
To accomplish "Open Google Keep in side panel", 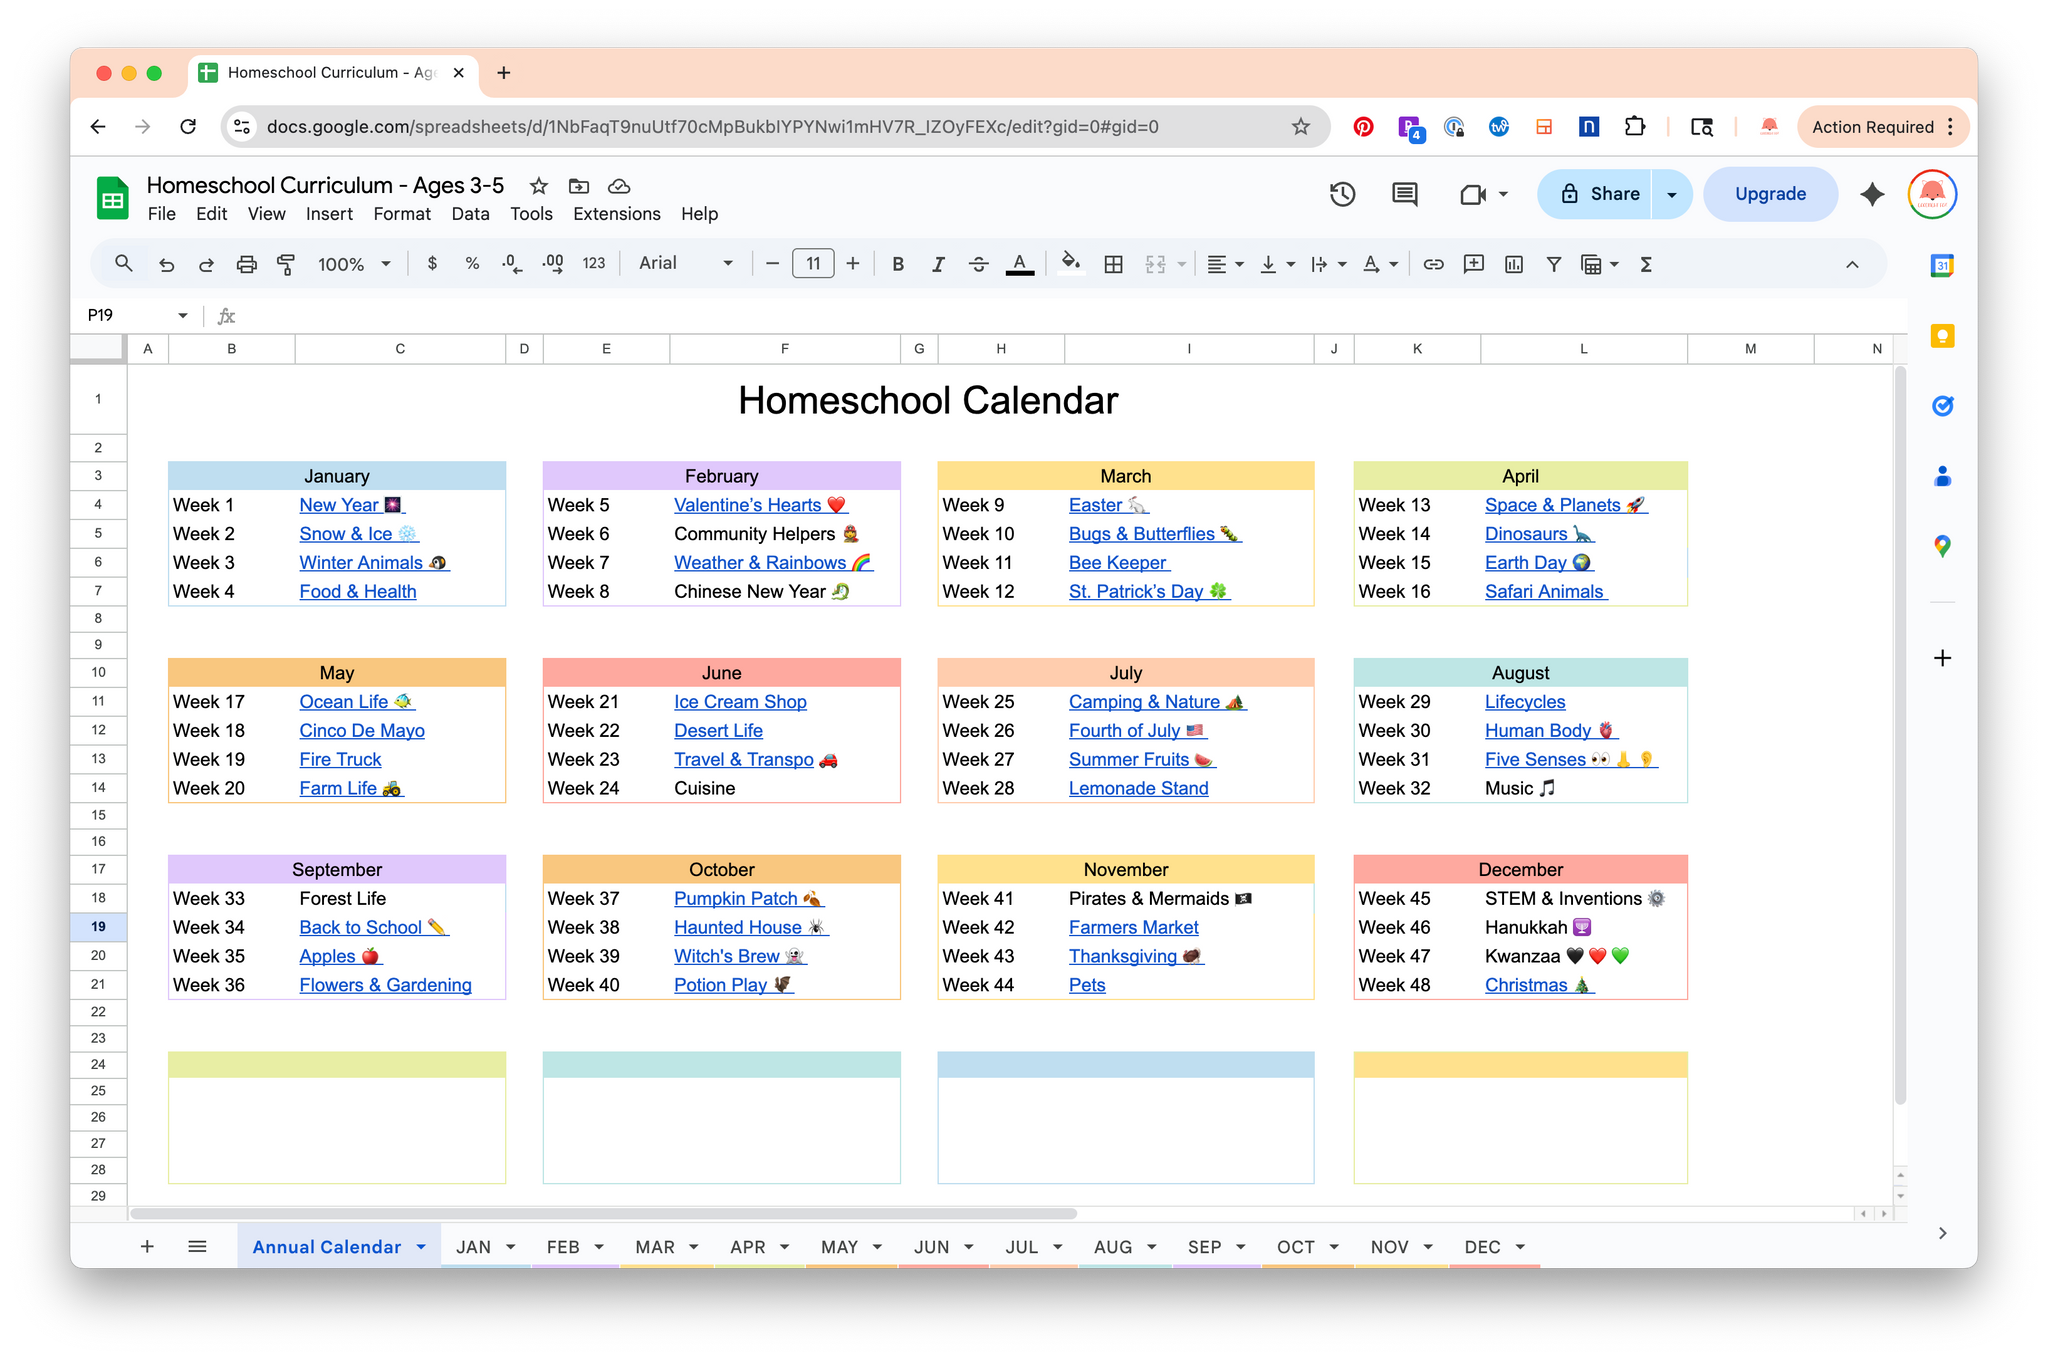I will (x=1942, y=336).
